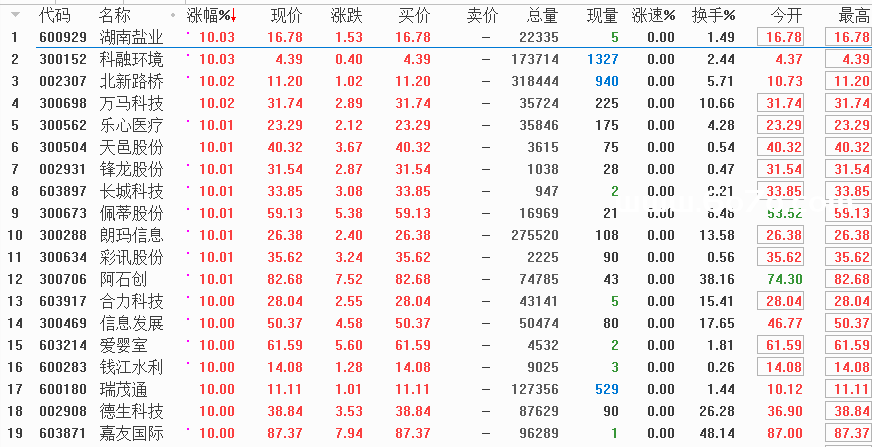
Task: Select stock 钱江水利
Action: point(131,367)
